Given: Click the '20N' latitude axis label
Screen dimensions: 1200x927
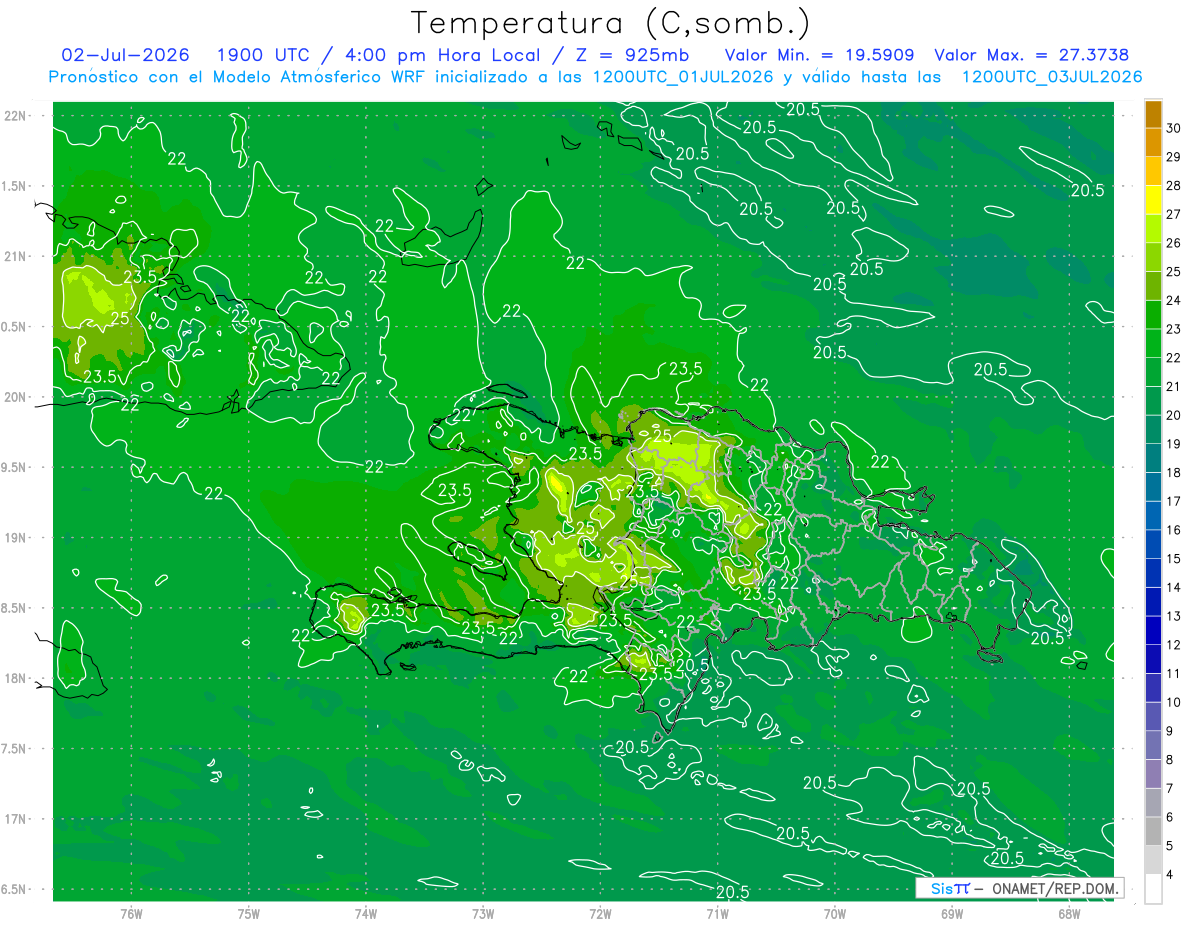Looking at the screenshot, I should (x=17, y=397).
